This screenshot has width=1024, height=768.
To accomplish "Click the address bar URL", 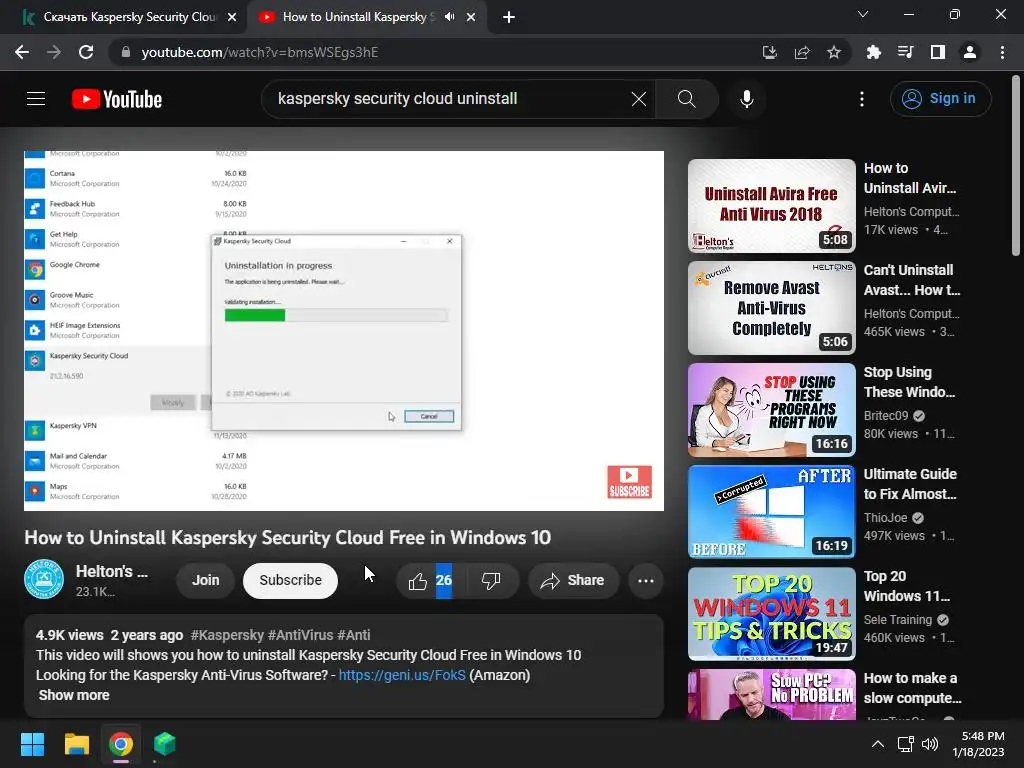I will (260, 52).
